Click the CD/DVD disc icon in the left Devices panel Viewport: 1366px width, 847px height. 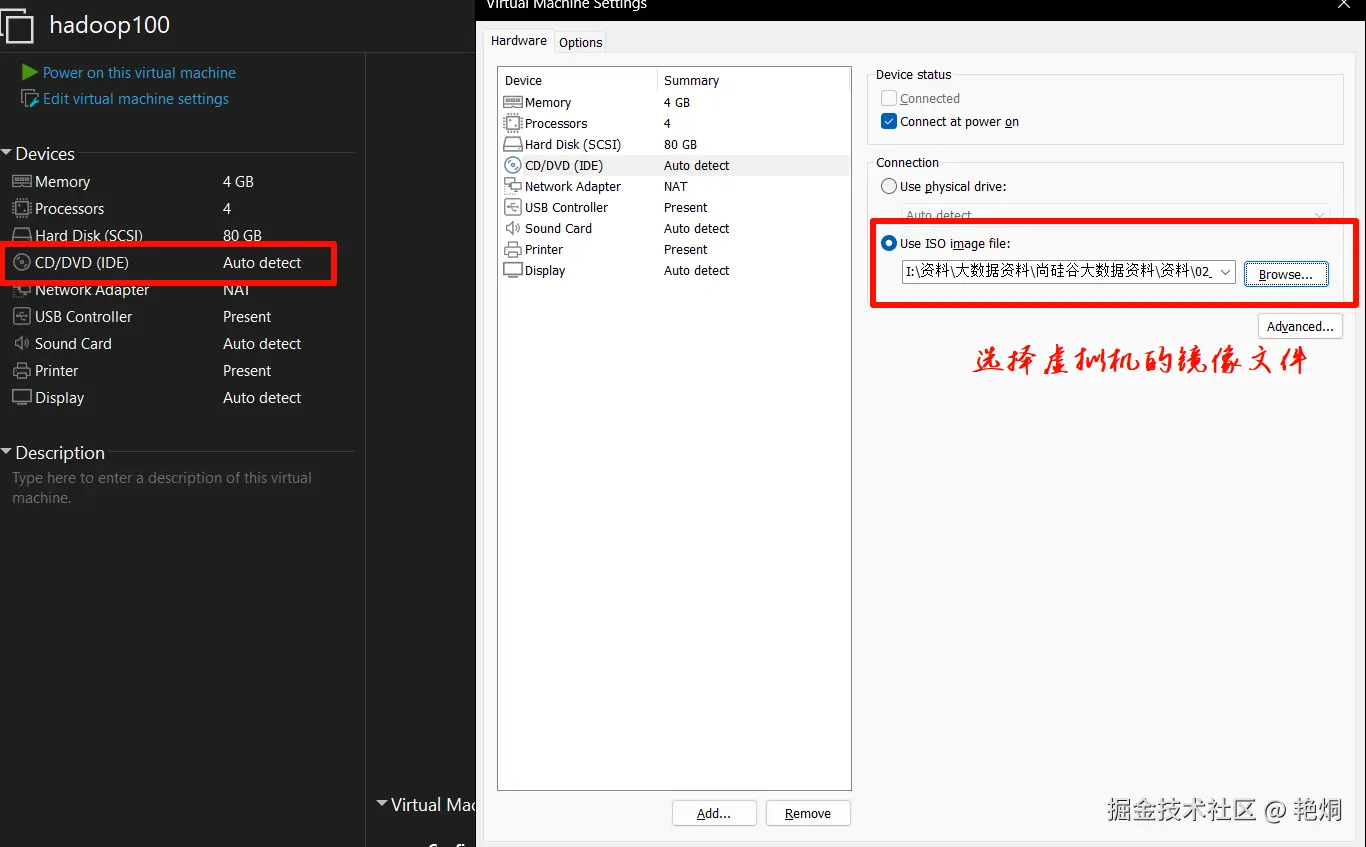point(22,263)
